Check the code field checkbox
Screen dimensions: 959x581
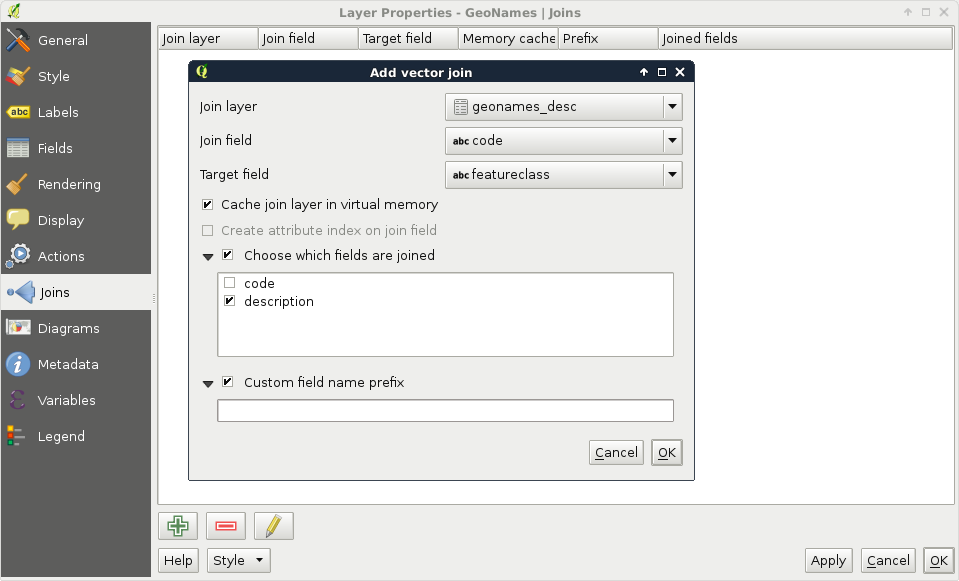(229, 283)
